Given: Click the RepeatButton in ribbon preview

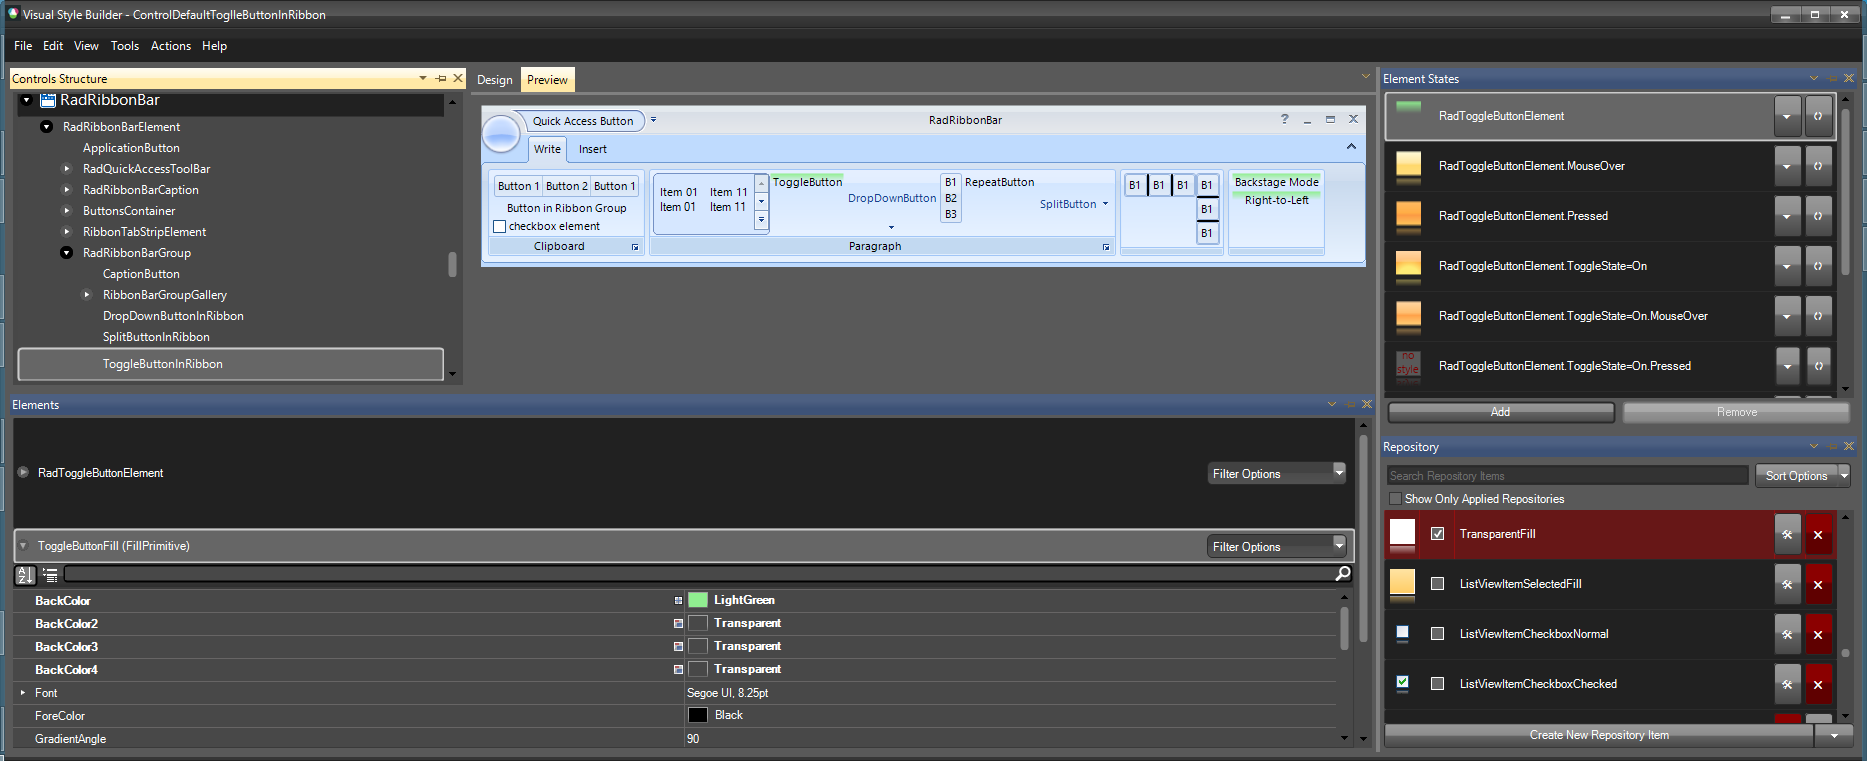Looking at the screenshot, I should tap(1000, 182).
